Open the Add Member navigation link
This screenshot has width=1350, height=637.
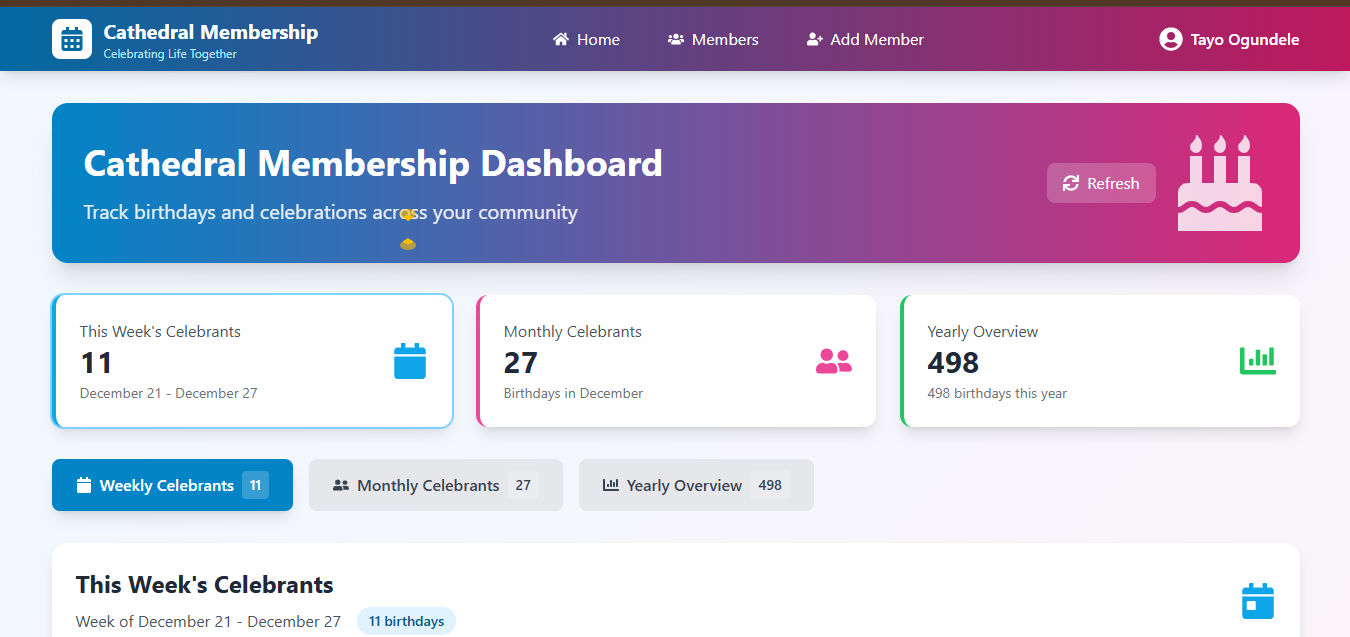[x=865, y=39]
